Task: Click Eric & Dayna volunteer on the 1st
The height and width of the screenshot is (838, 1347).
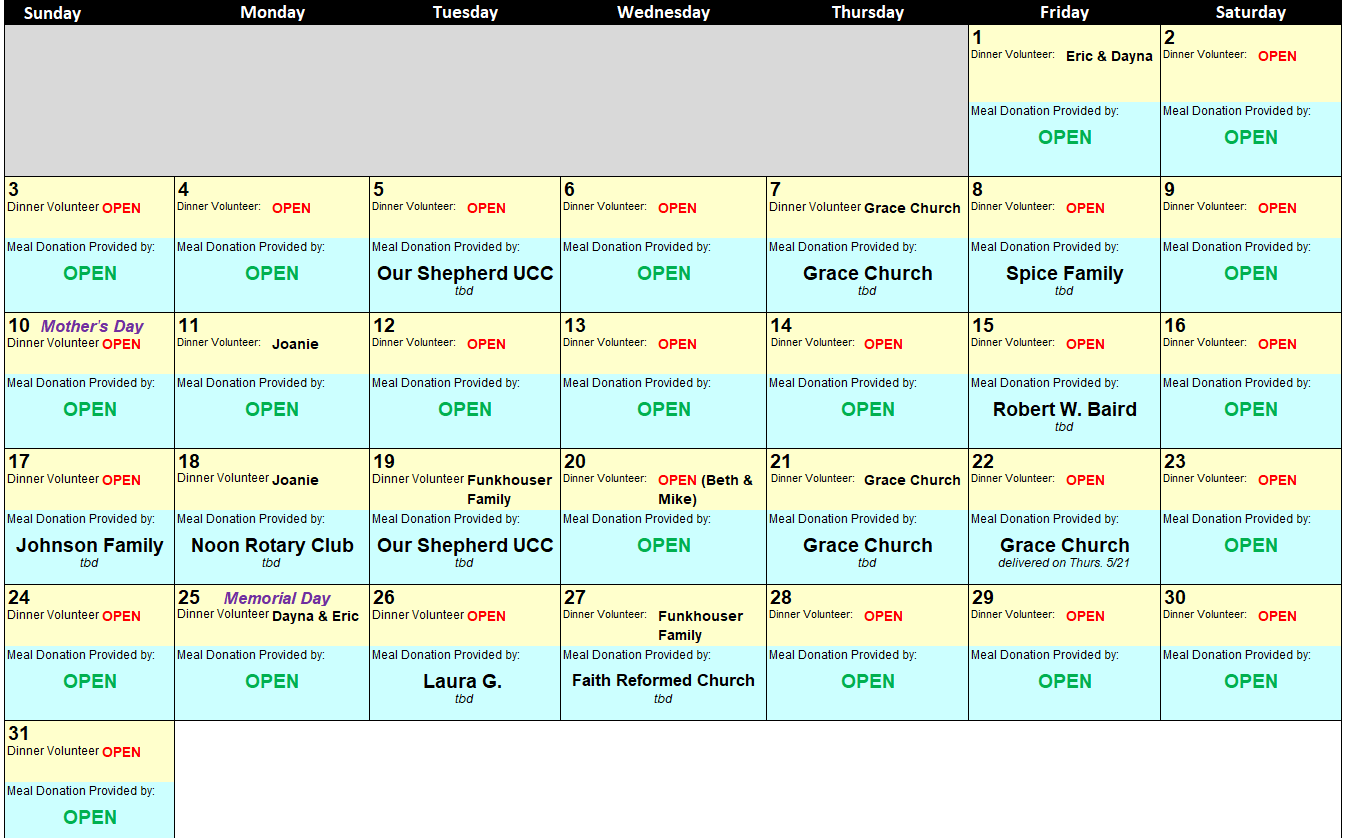Action: coord(1109,56)
